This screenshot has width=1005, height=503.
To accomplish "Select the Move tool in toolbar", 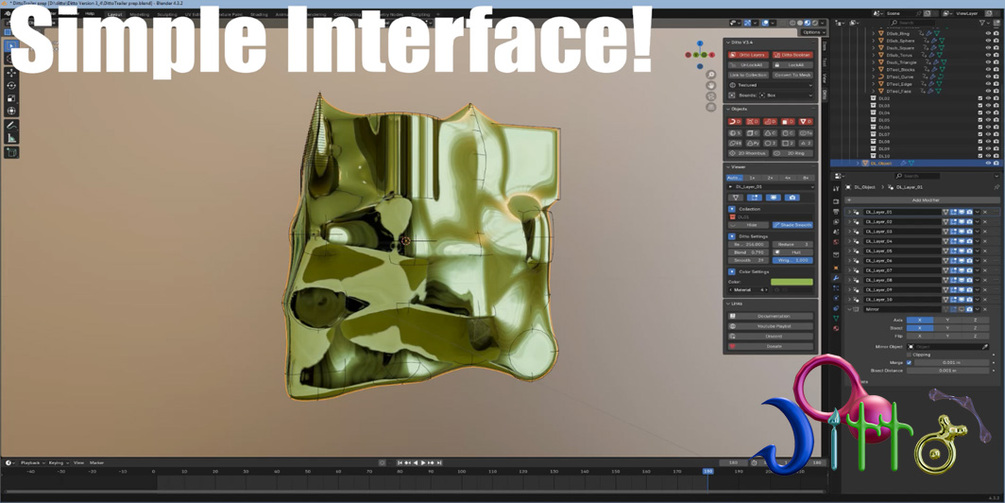I will [12, 73].
